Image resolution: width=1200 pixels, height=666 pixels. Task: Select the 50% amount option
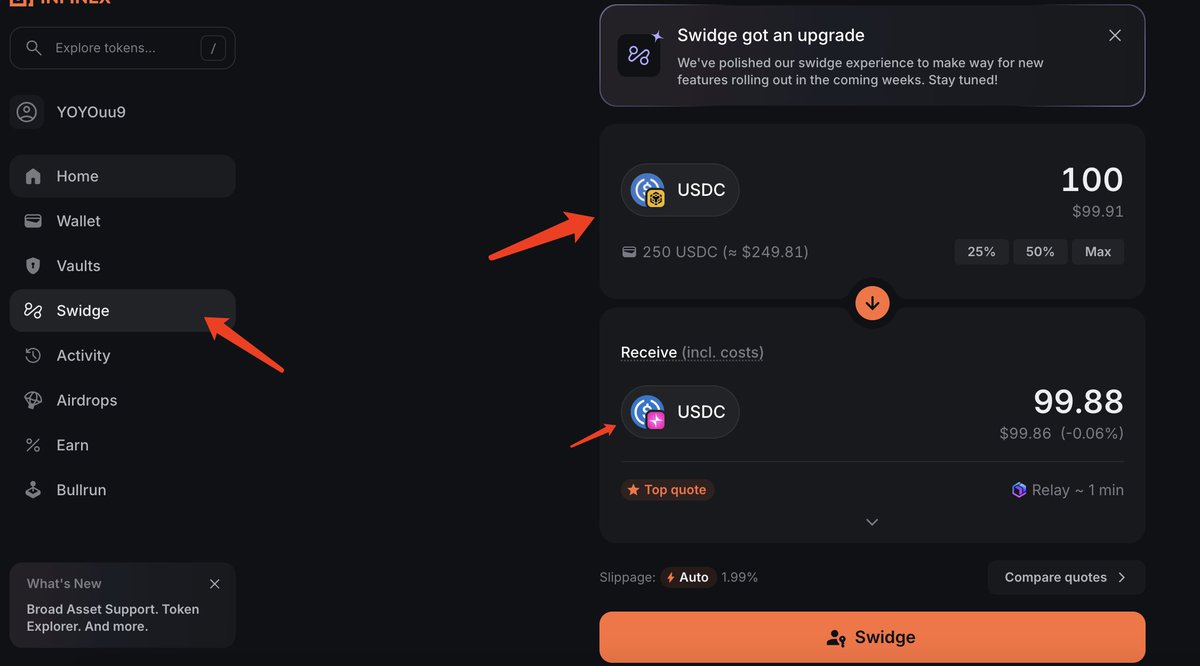click(1040, 252)
